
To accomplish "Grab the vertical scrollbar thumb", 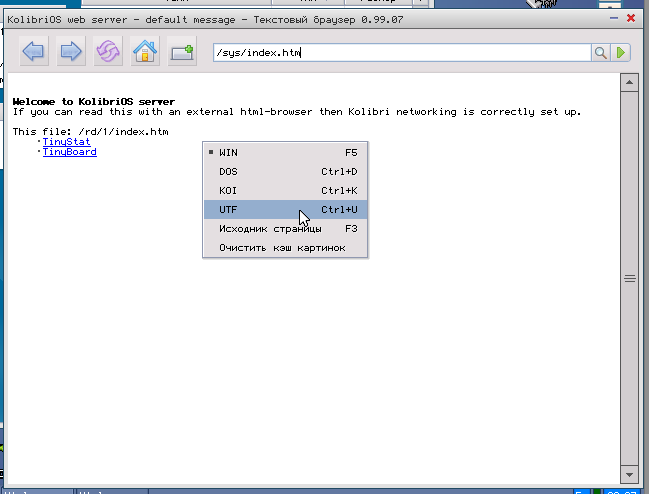I will pyautogui.click(x=630, y=279).
